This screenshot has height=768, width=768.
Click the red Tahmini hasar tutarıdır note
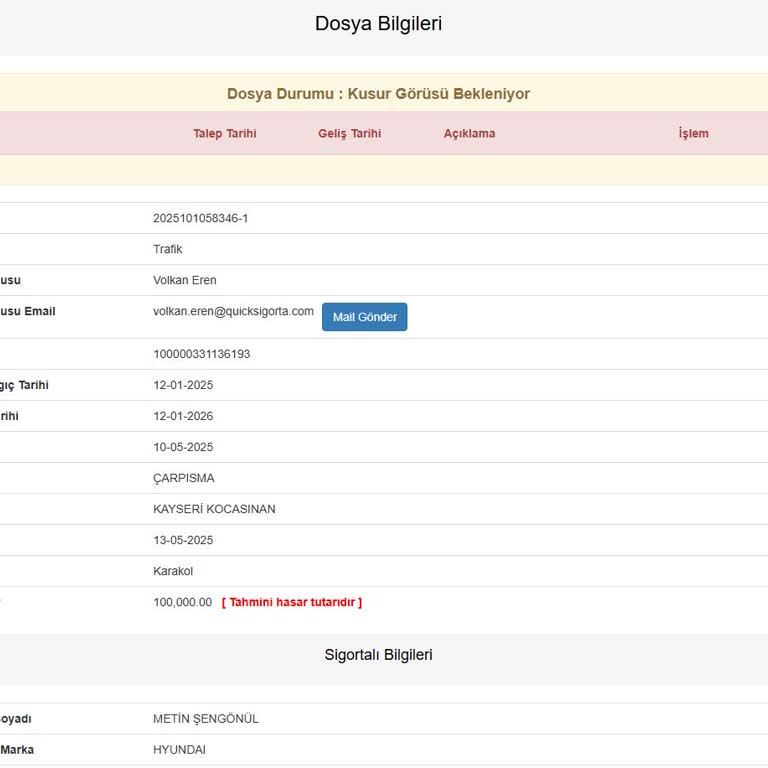pyautogui.click(x=291, y=602)
